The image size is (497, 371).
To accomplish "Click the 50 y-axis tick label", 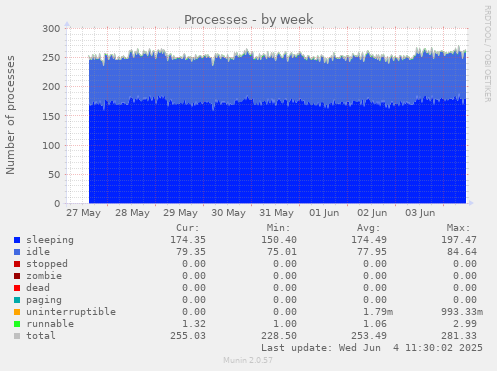I will (x=54, y=174).
